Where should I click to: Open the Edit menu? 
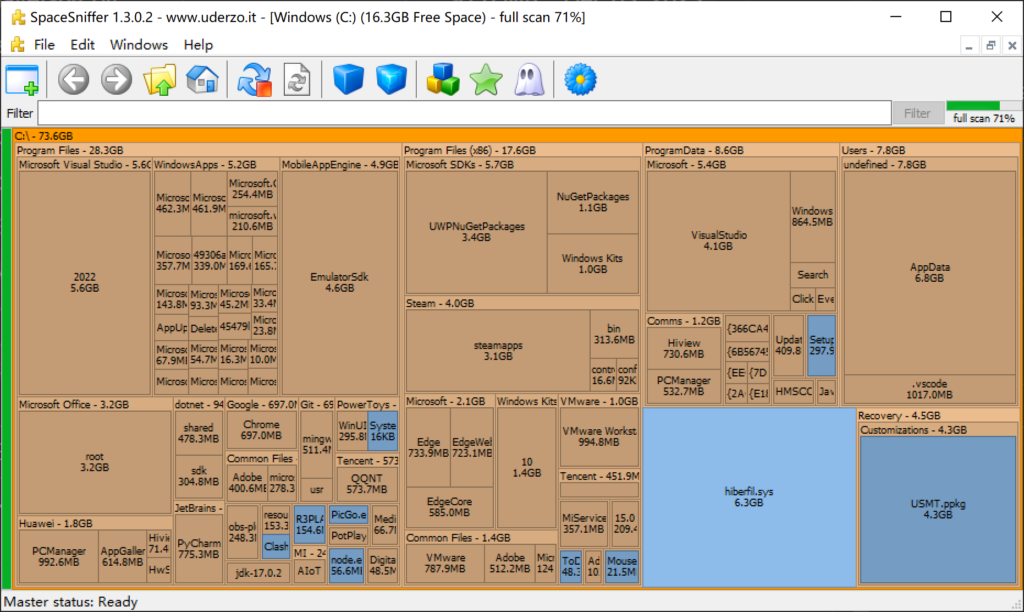point(82,44)
